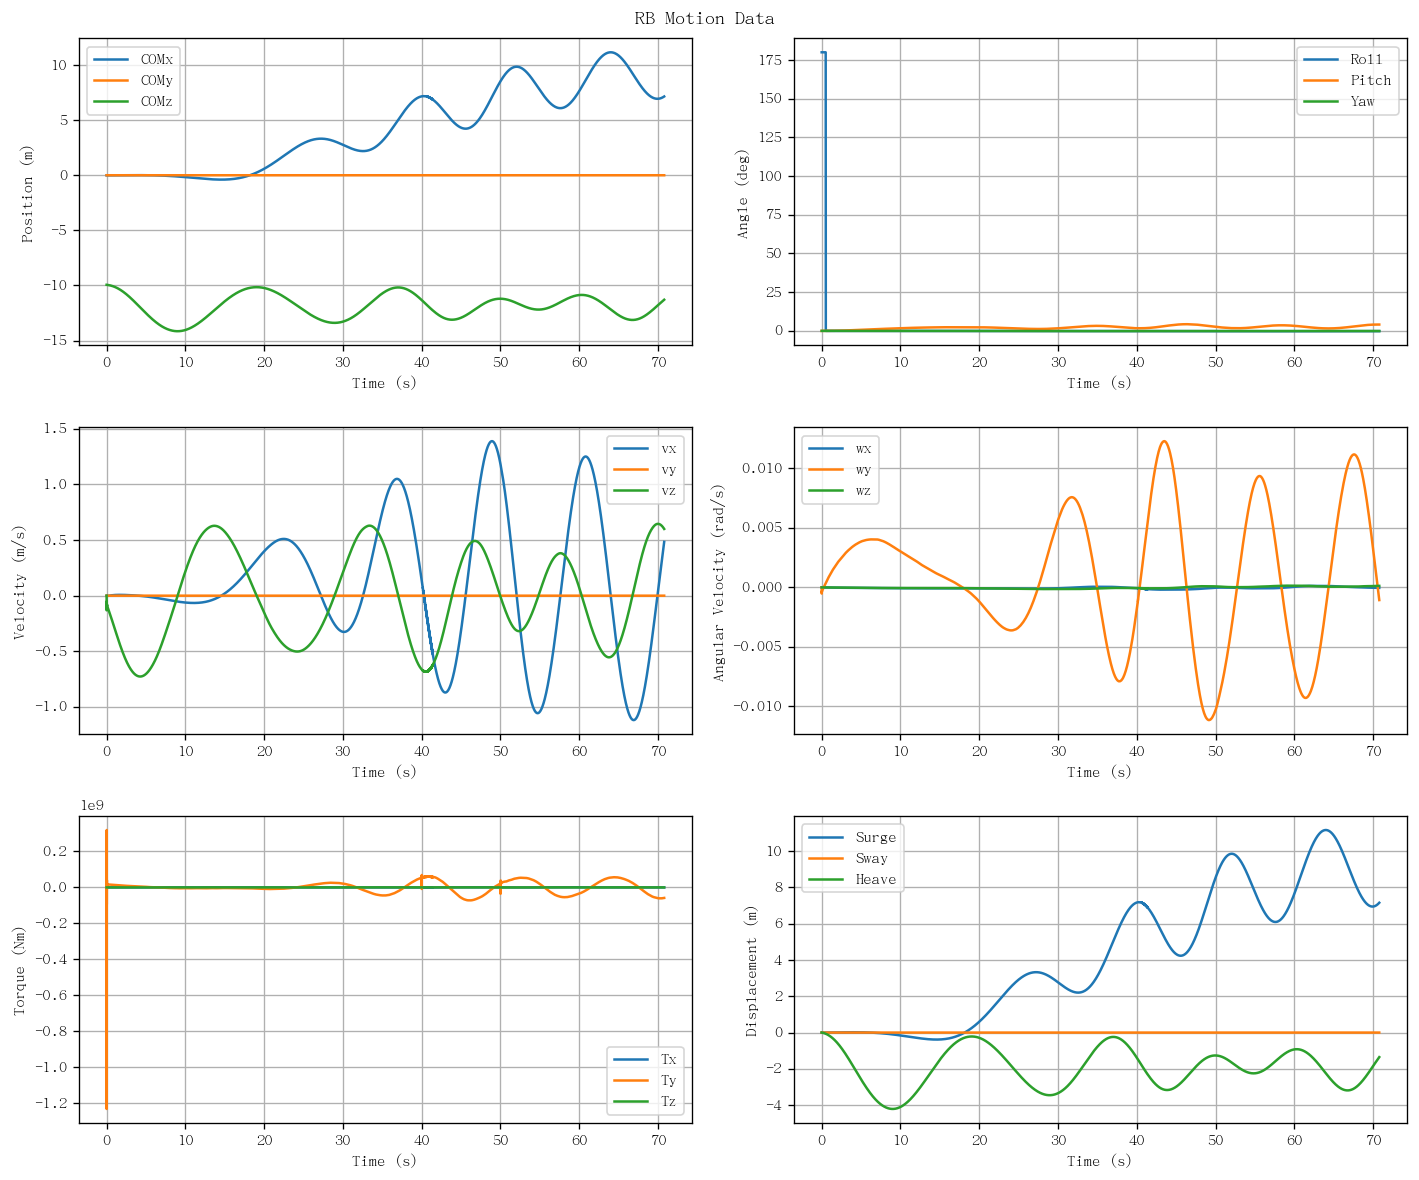Viewport: 1419px width, 1180px height.
Task: Click the green line sample beside Heave
Action: tap(827, 881)
